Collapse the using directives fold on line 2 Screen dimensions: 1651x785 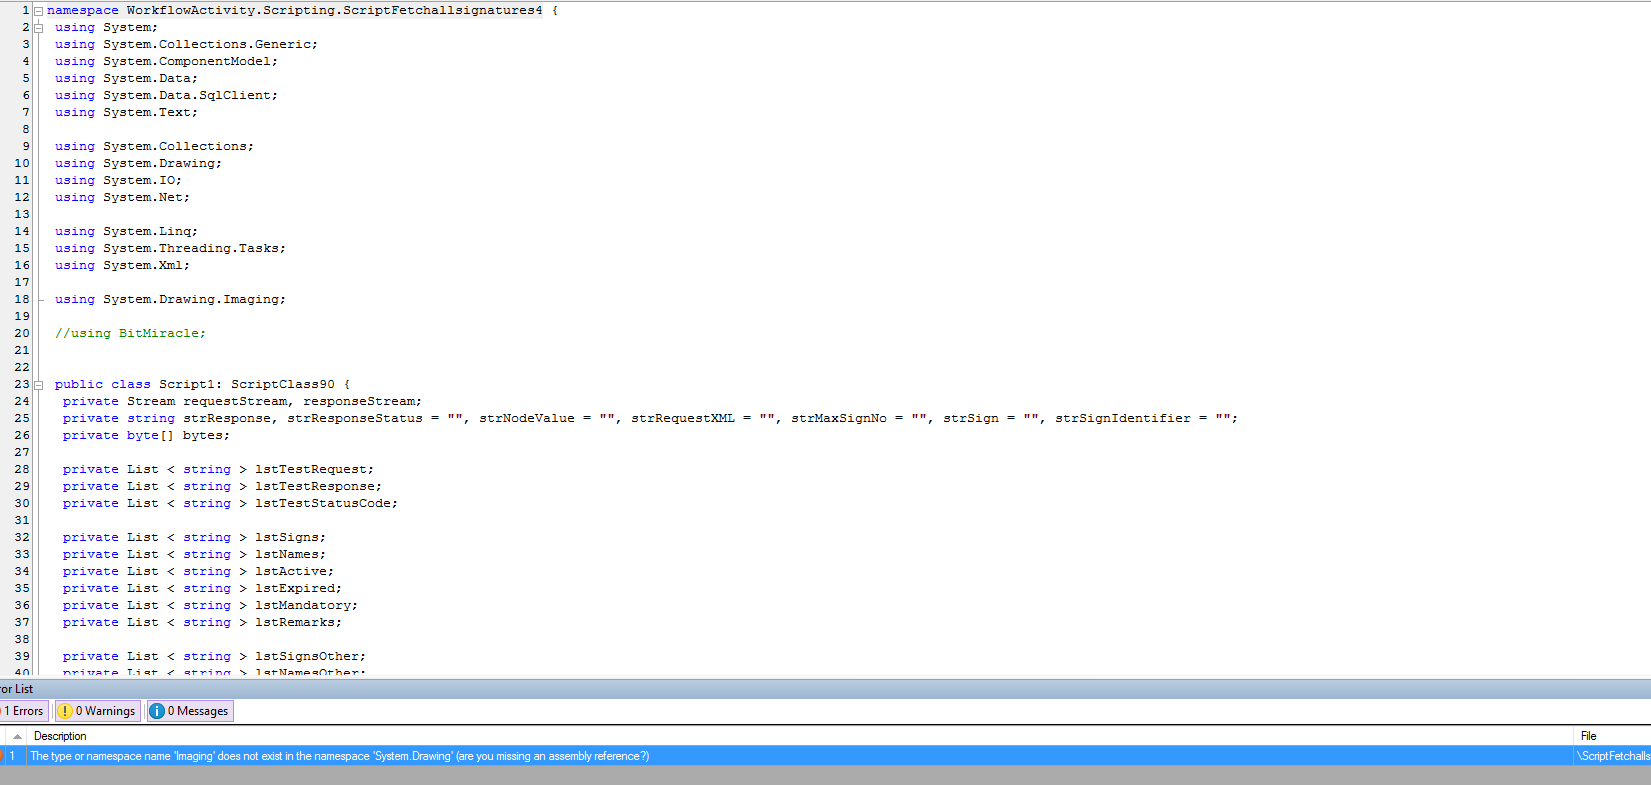(38, 28)
